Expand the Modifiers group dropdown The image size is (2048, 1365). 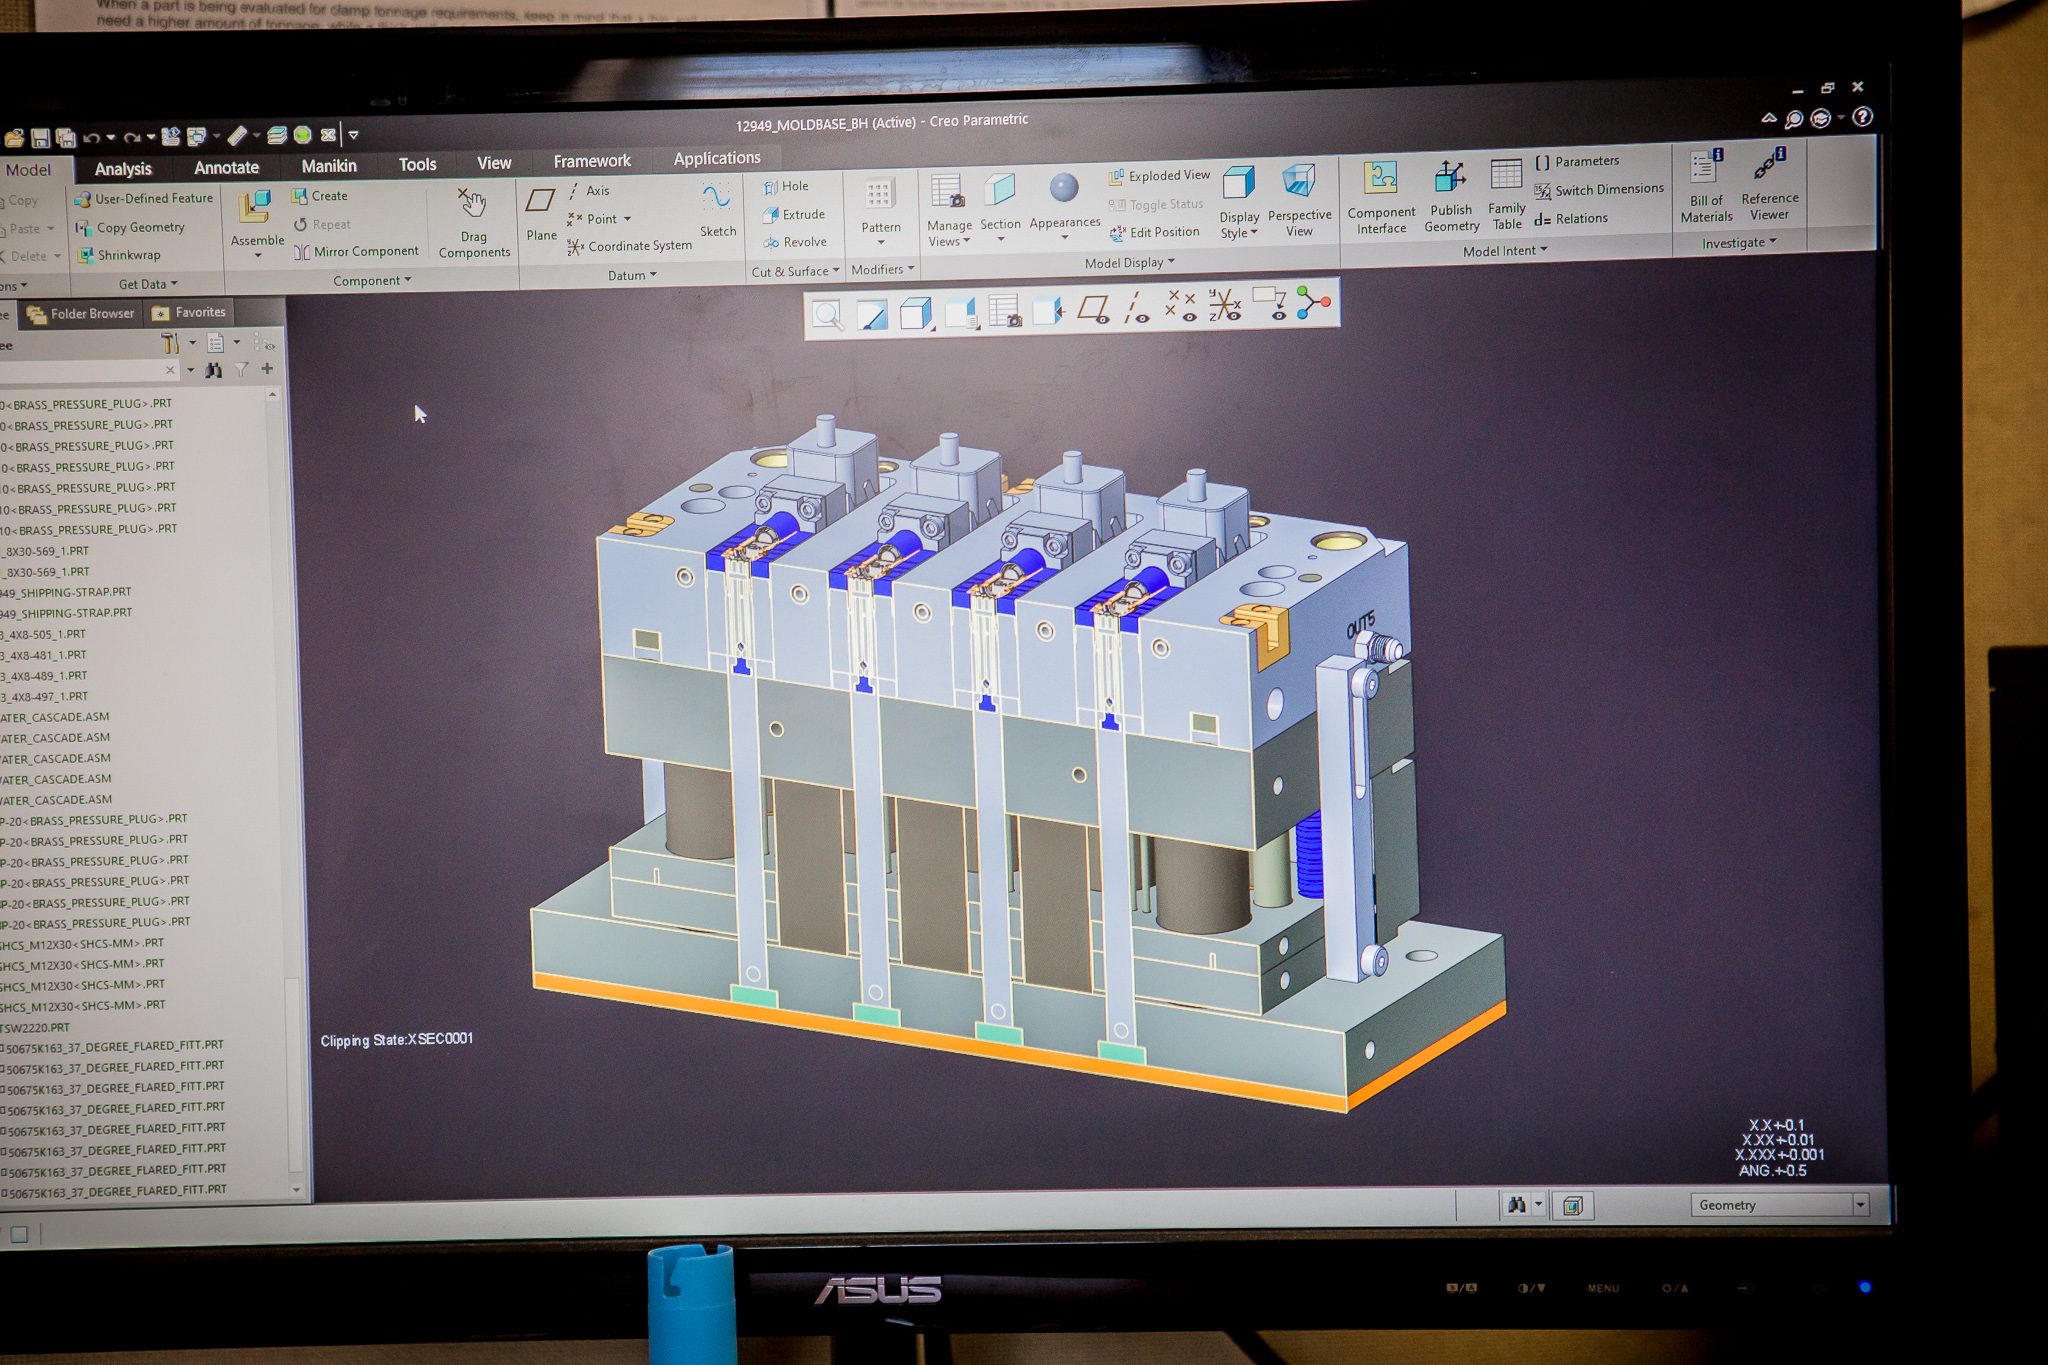(882, 269)
